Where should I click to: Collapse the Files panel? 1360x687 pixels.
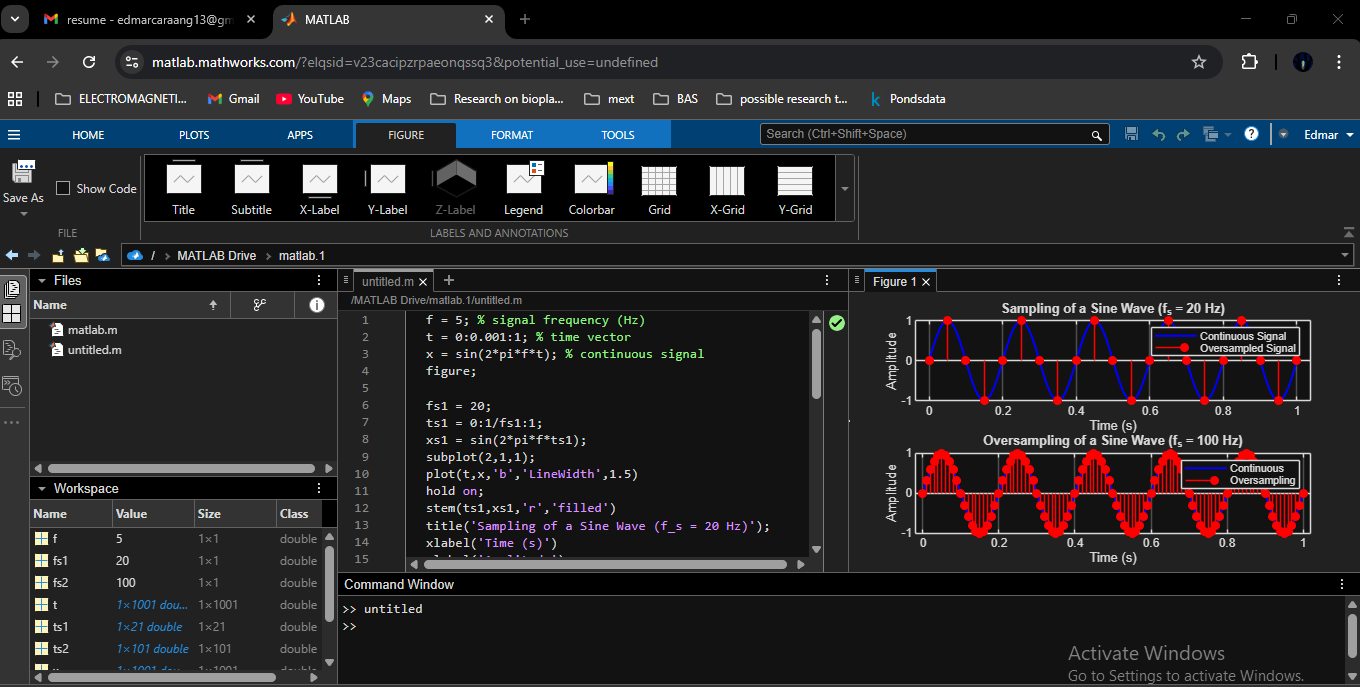[42, 281]
